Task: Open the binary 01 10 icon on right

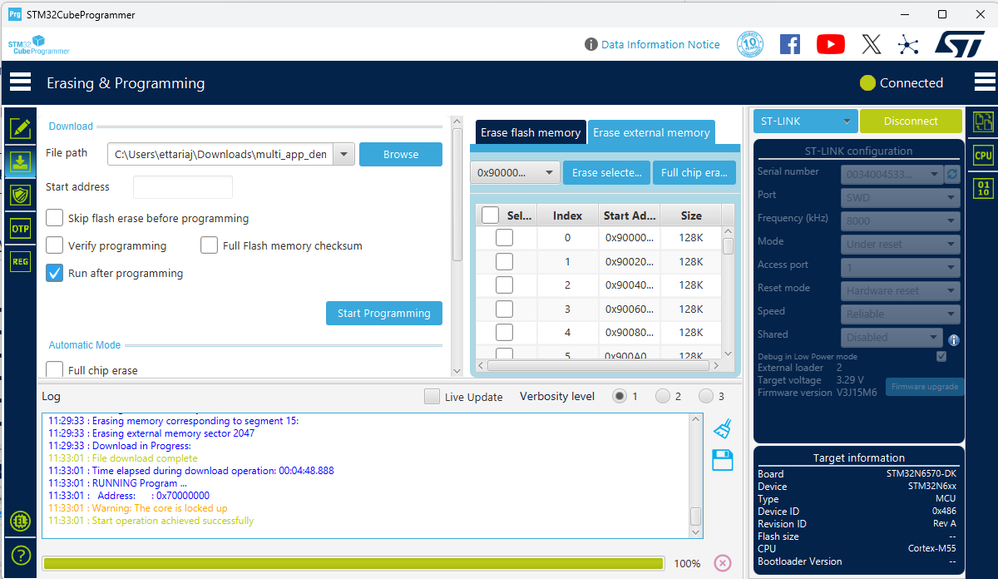Action: click(x=983, y=188)
